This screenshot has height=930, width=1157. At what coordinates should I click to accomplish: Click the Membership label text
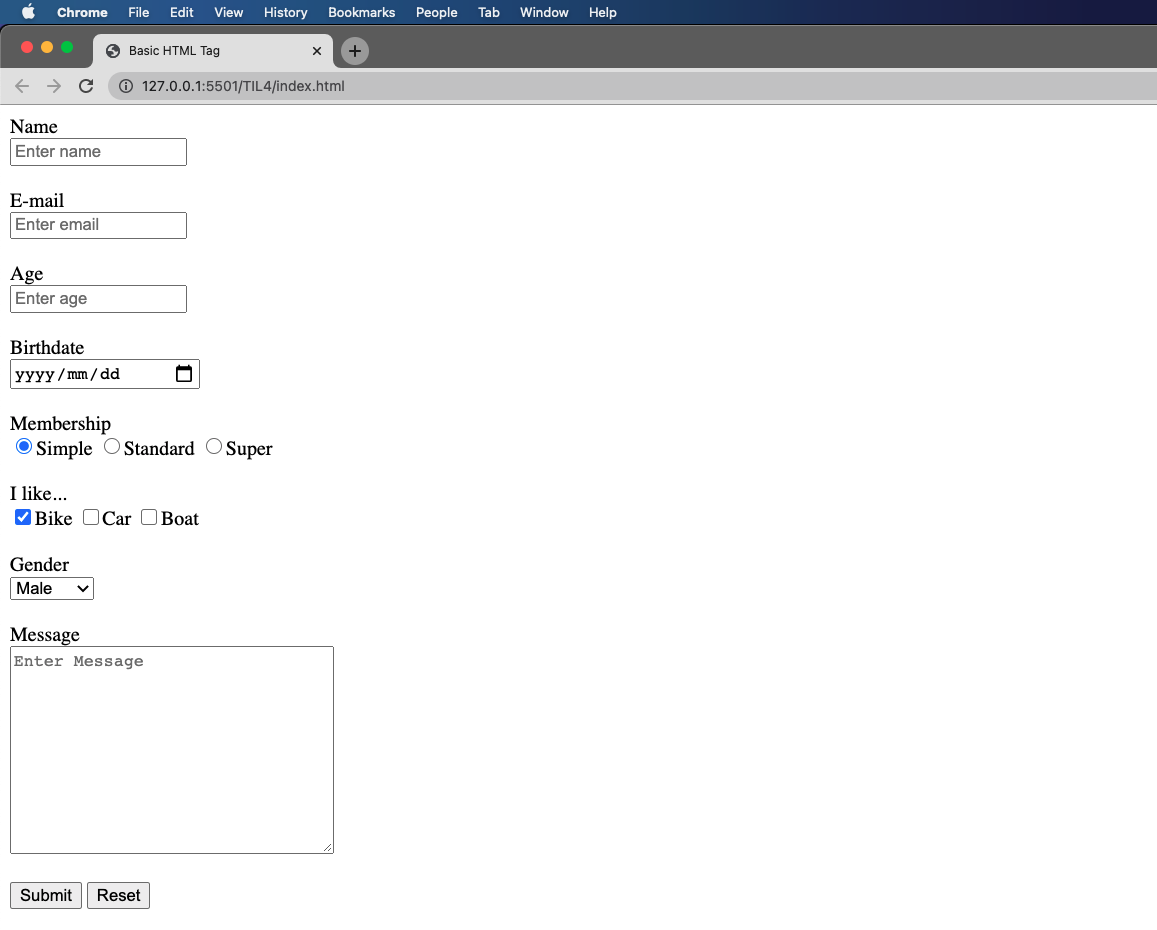click(61, 424)
